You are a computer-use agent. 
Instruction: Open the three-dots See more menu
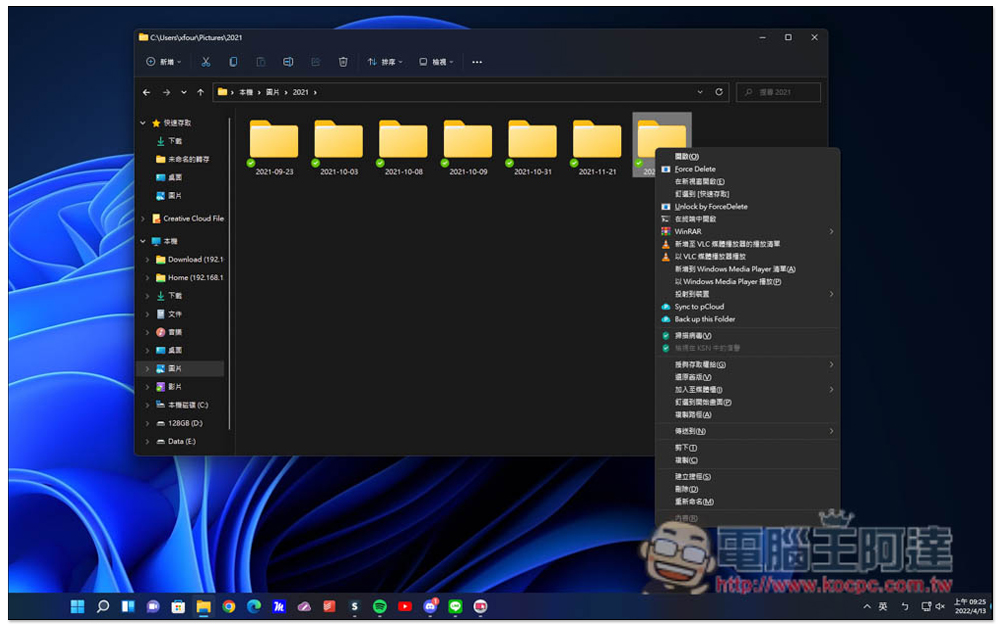477,62
